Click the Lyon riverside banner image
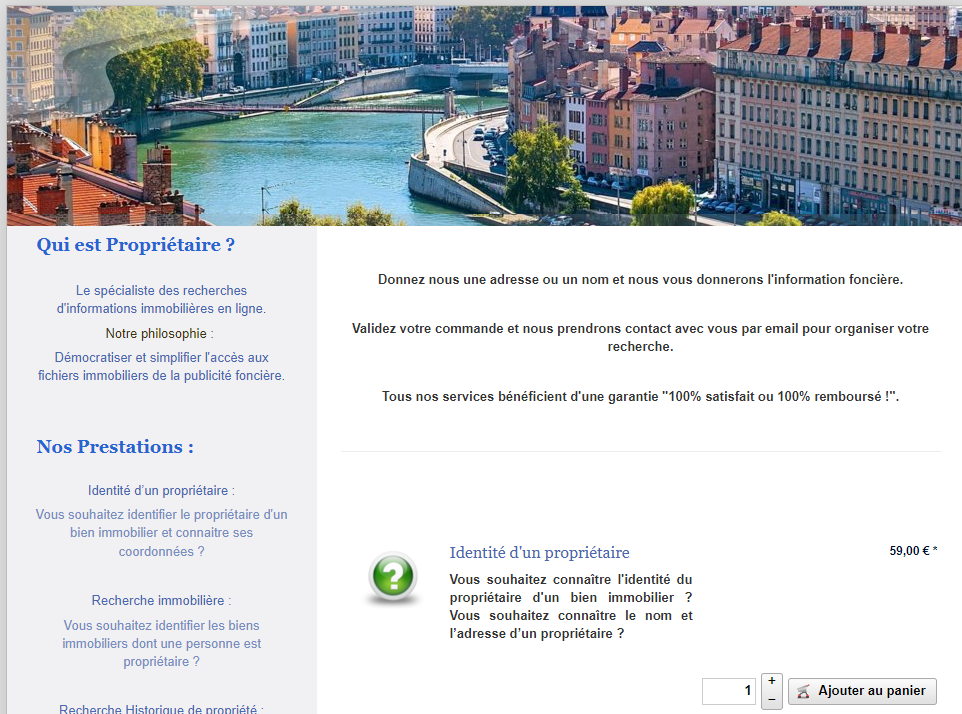The width and height of the screenshot is (962, 714). click(484, 116)
